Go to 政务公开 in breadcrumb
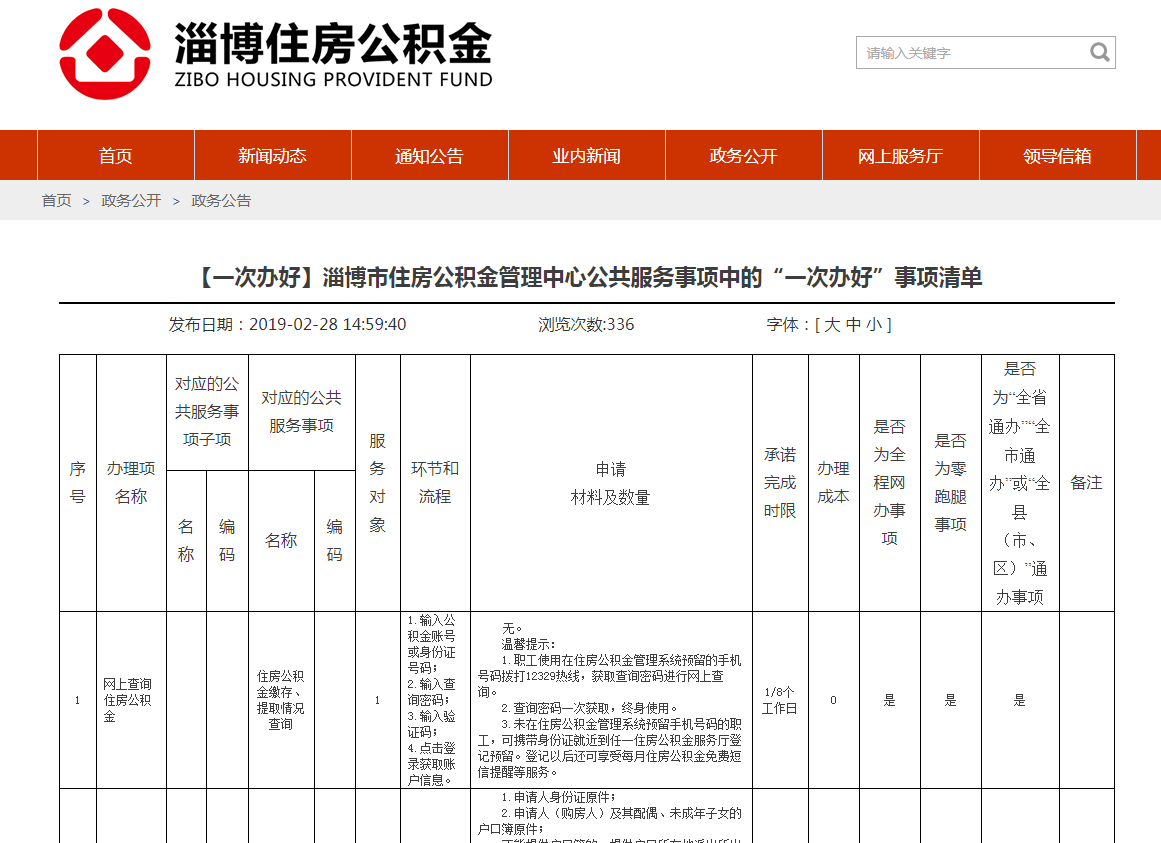 [131, 201]
